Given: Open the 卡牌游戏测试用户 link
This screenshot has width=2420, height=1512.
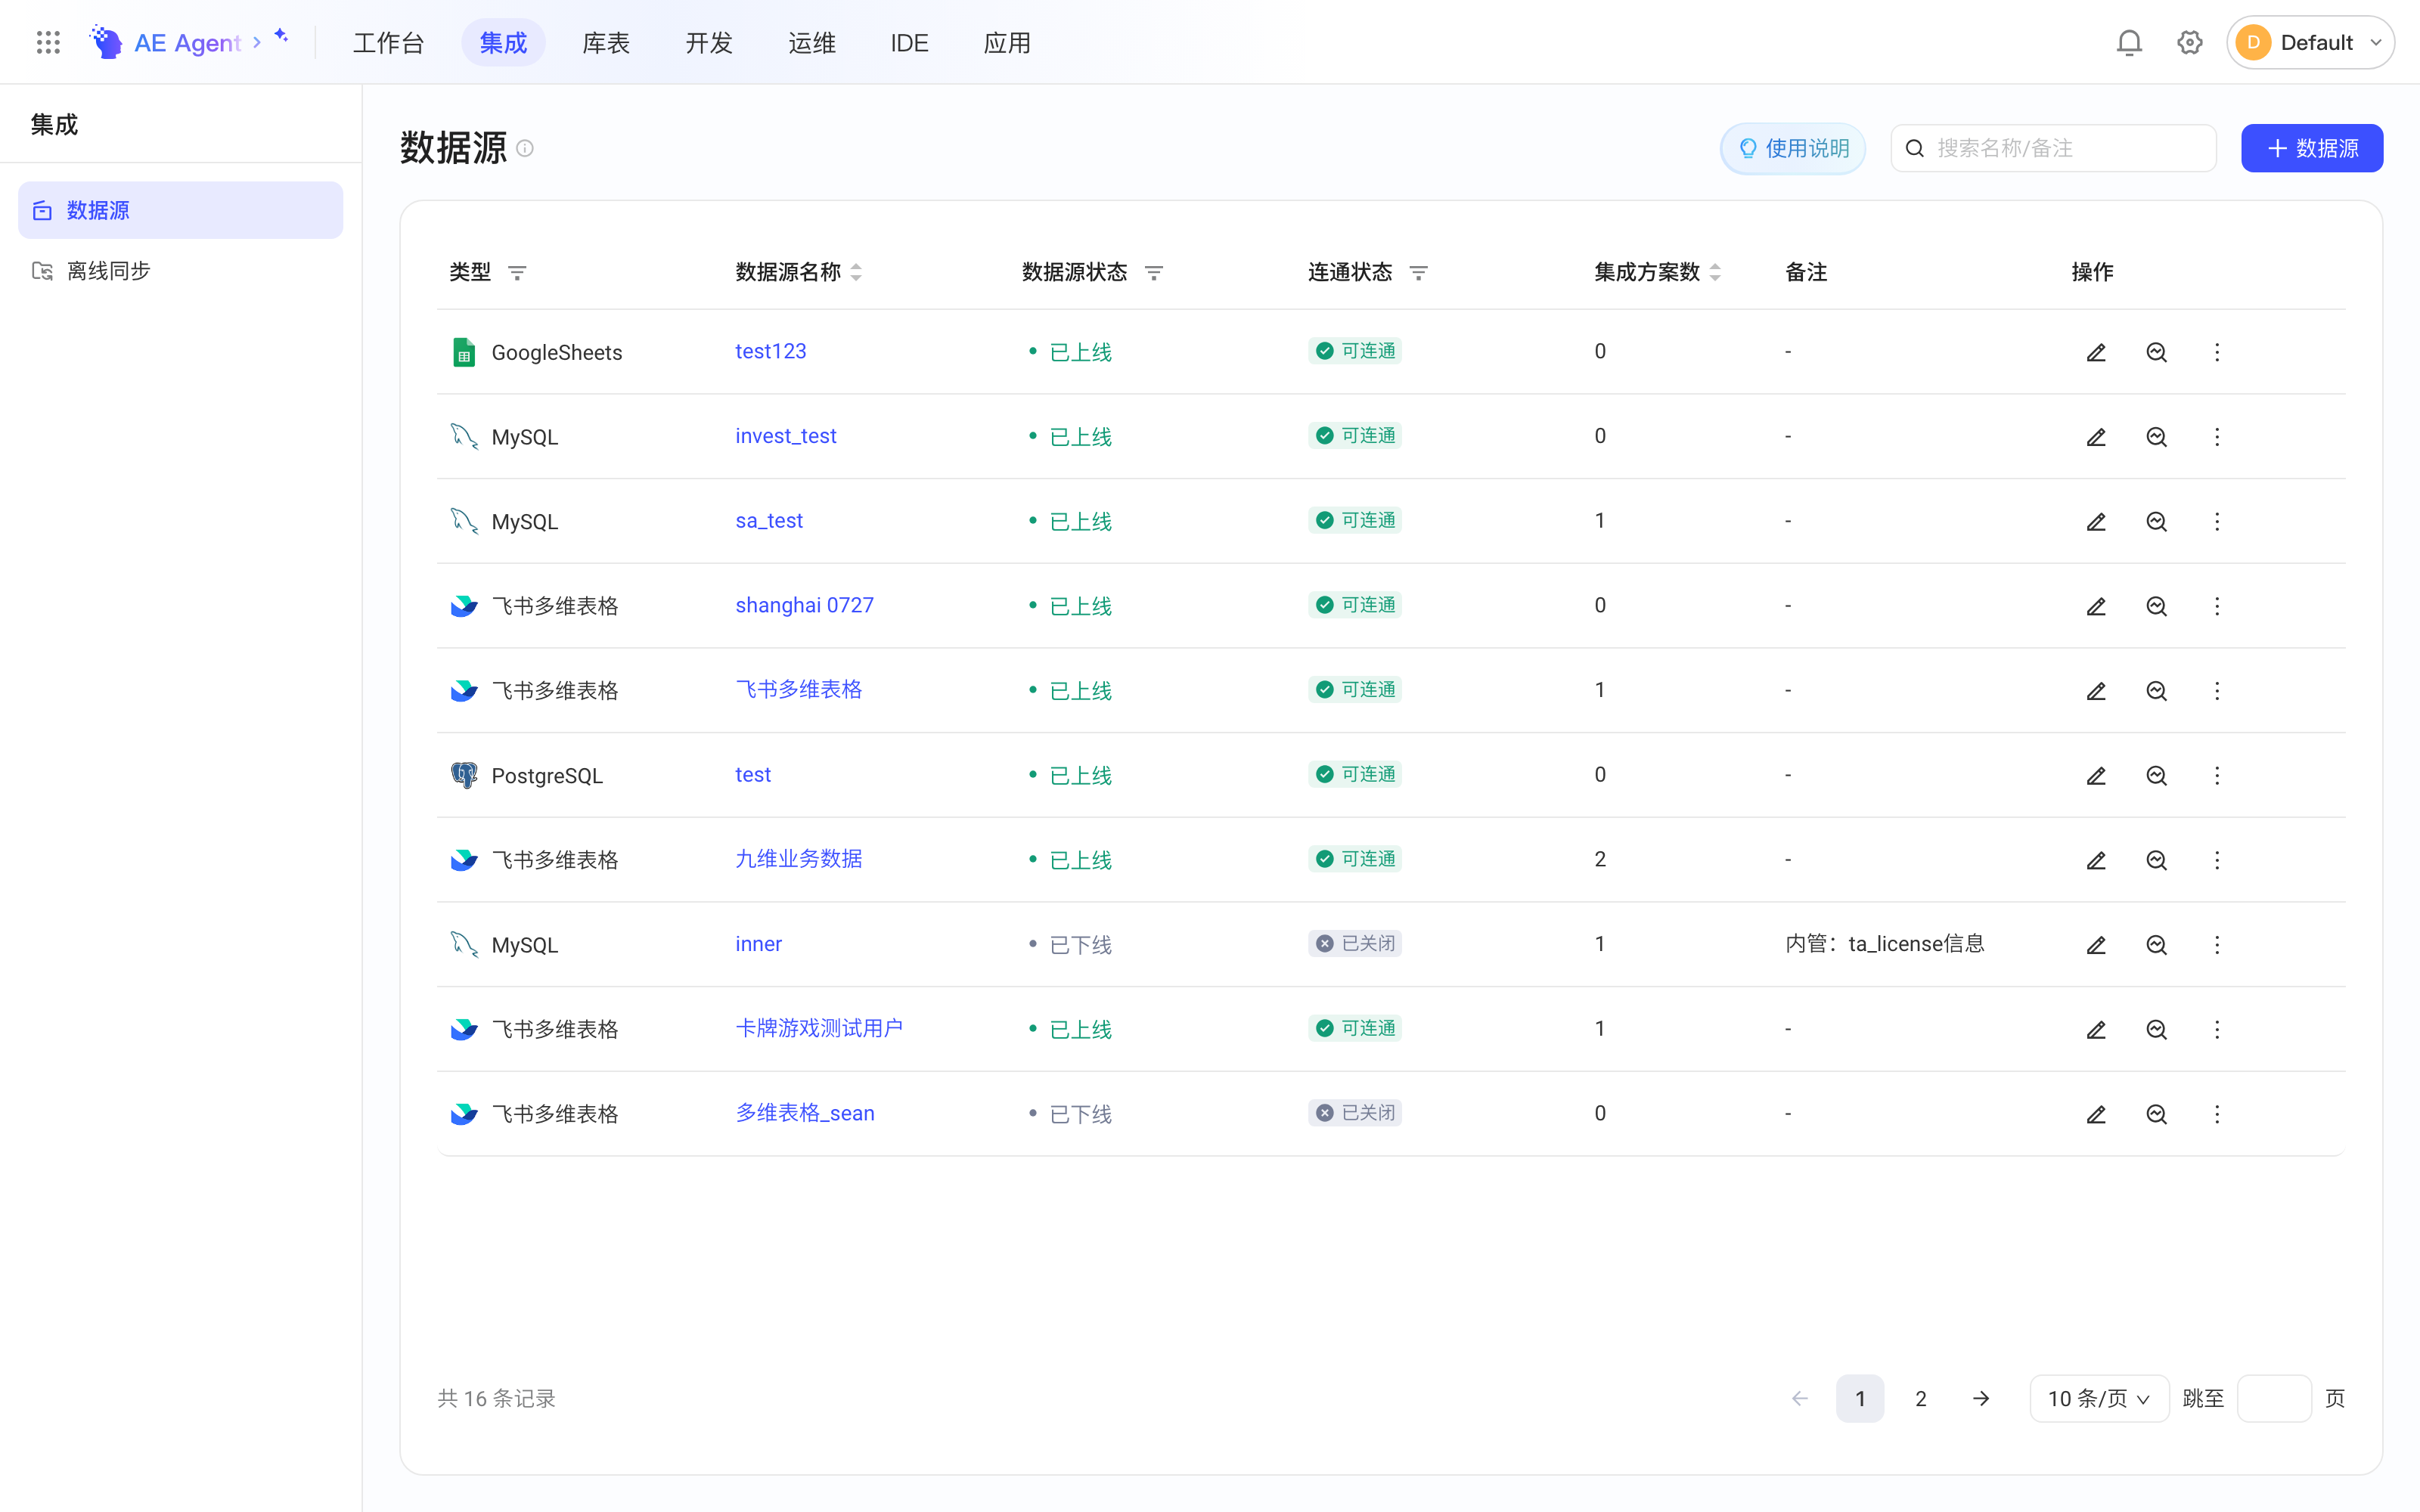Looking at the screenshot, I should pos(819,1029).
